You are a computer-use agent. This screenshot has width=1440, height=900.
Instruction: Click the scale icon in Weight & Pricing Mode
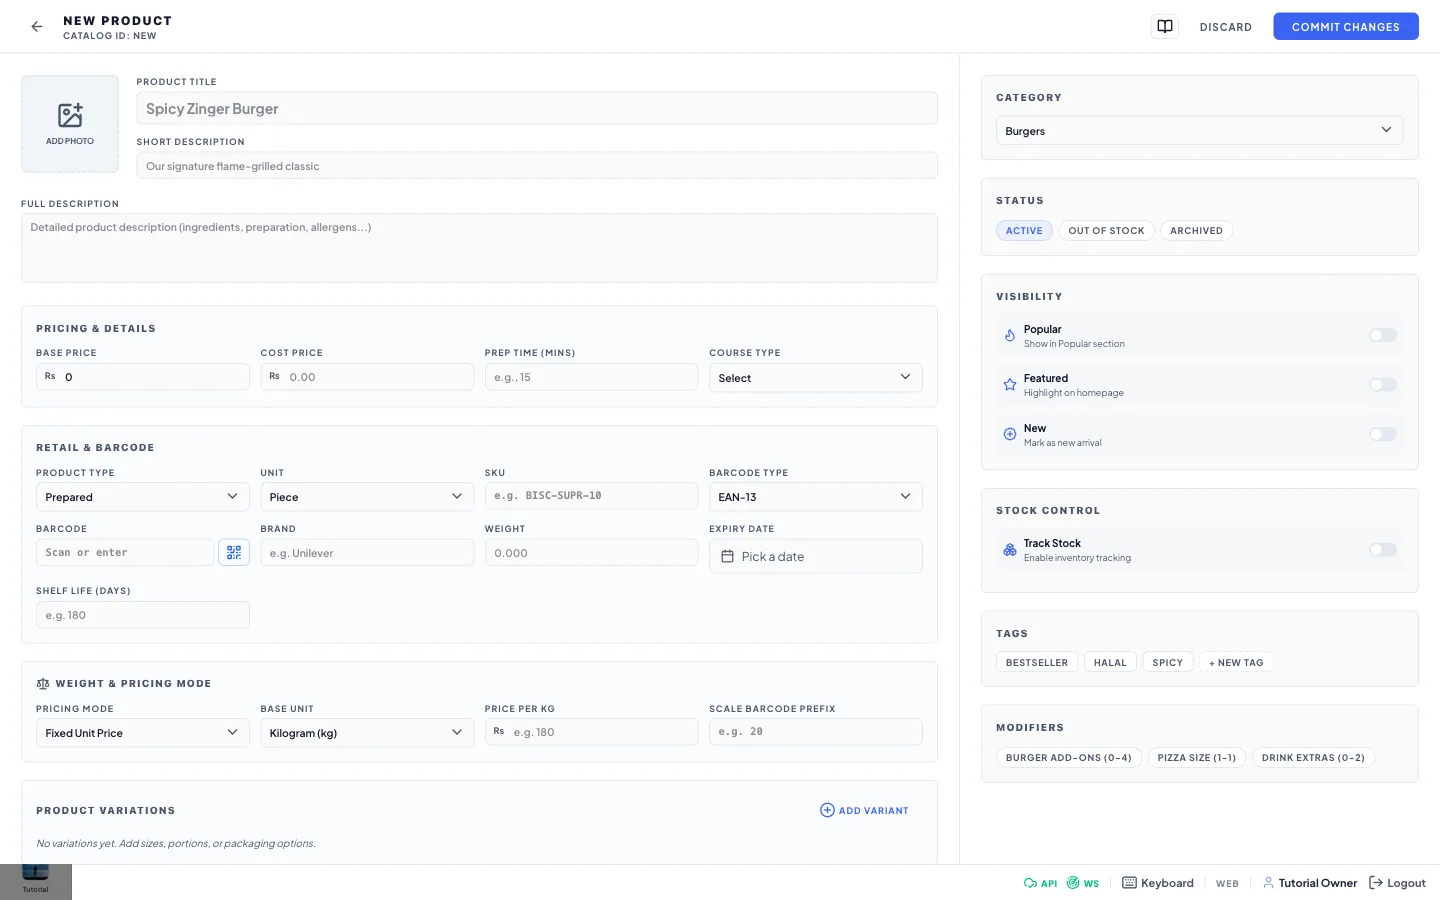point(43,684)
